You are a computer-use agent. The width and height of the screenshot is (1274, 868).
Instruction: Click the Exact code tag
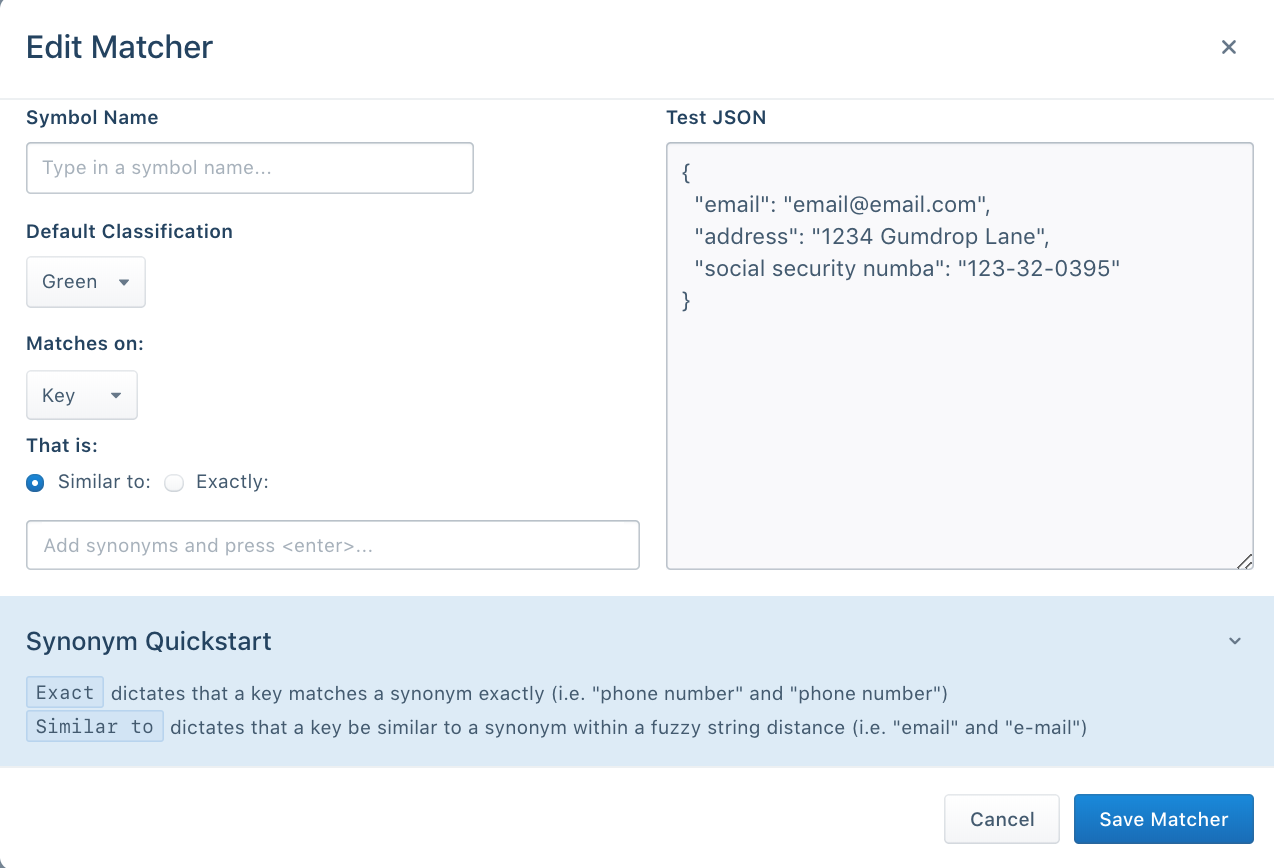point(65,693)
